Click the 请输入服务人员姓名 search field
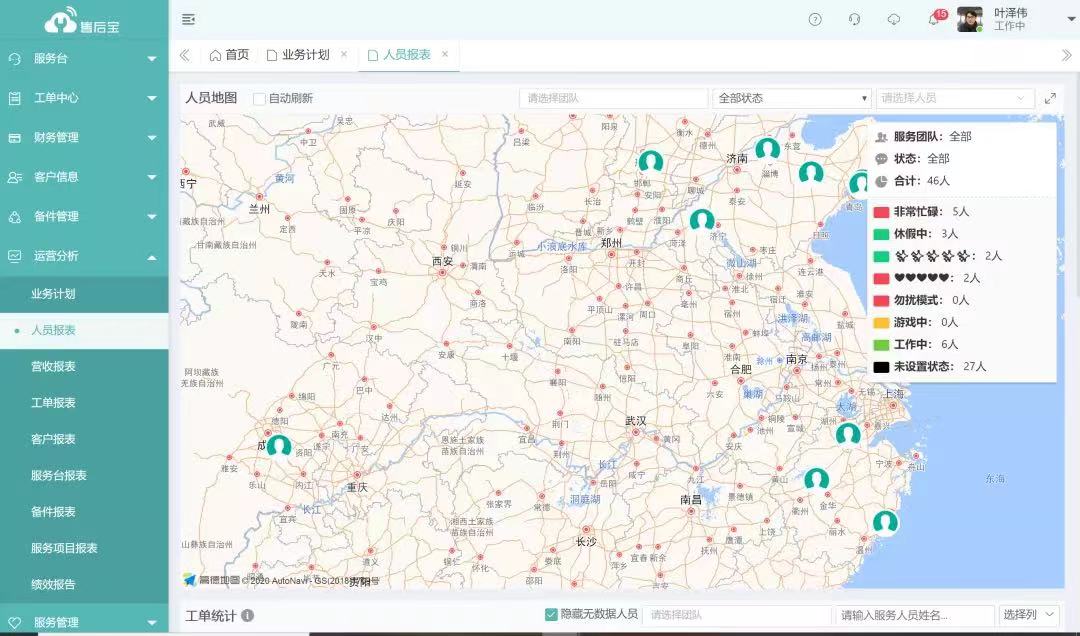Viewport: 1080px width, 636px height. 914,615
